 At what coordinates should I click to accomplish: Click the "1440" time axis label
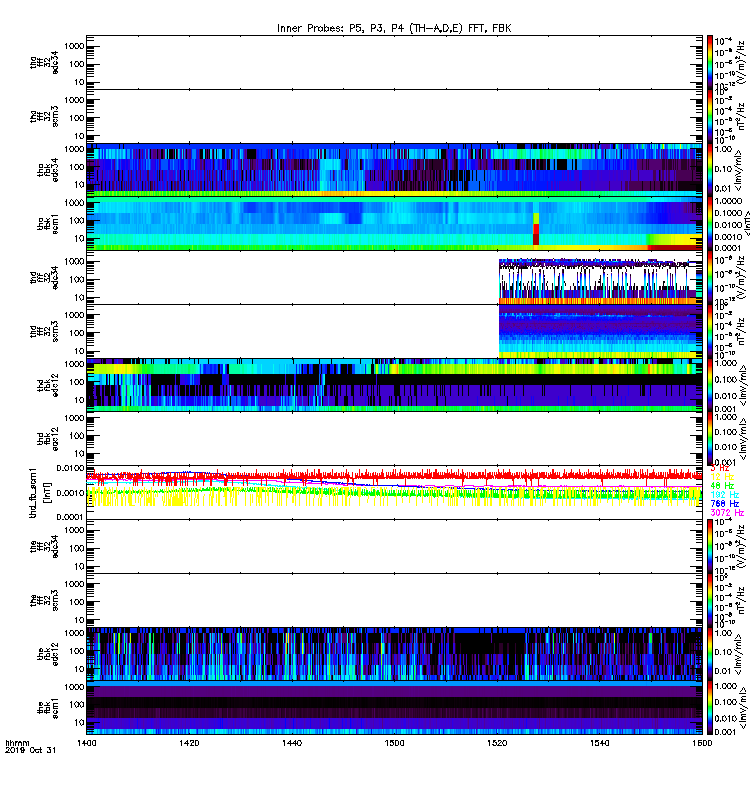(292, 743)
